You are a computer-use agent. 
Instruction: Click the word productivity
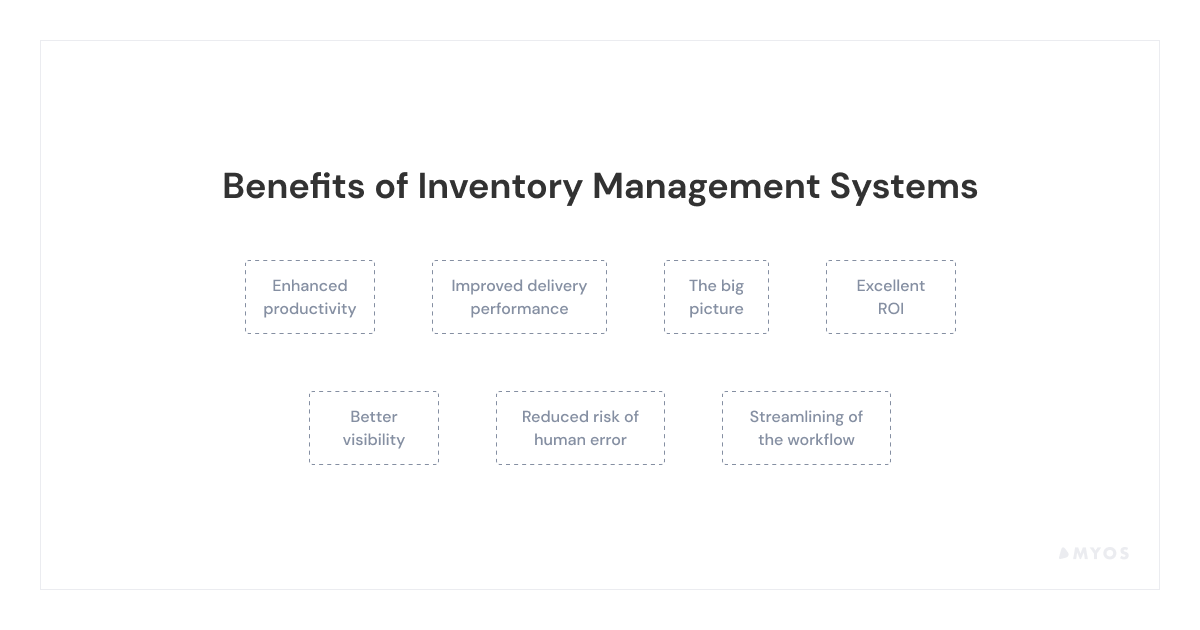point(310,309)
